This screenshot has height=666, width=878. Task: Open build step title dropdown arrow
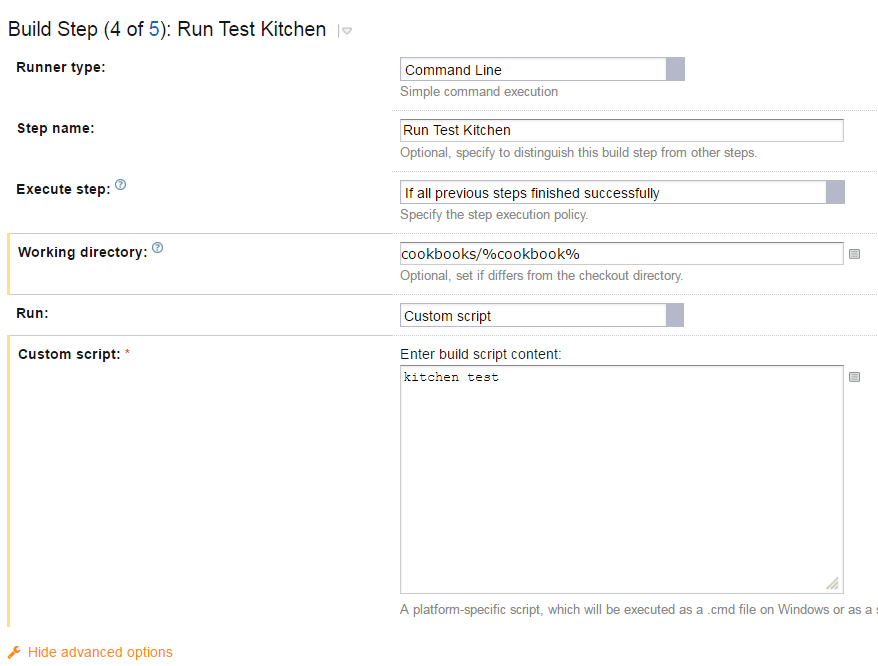(347, 31)
